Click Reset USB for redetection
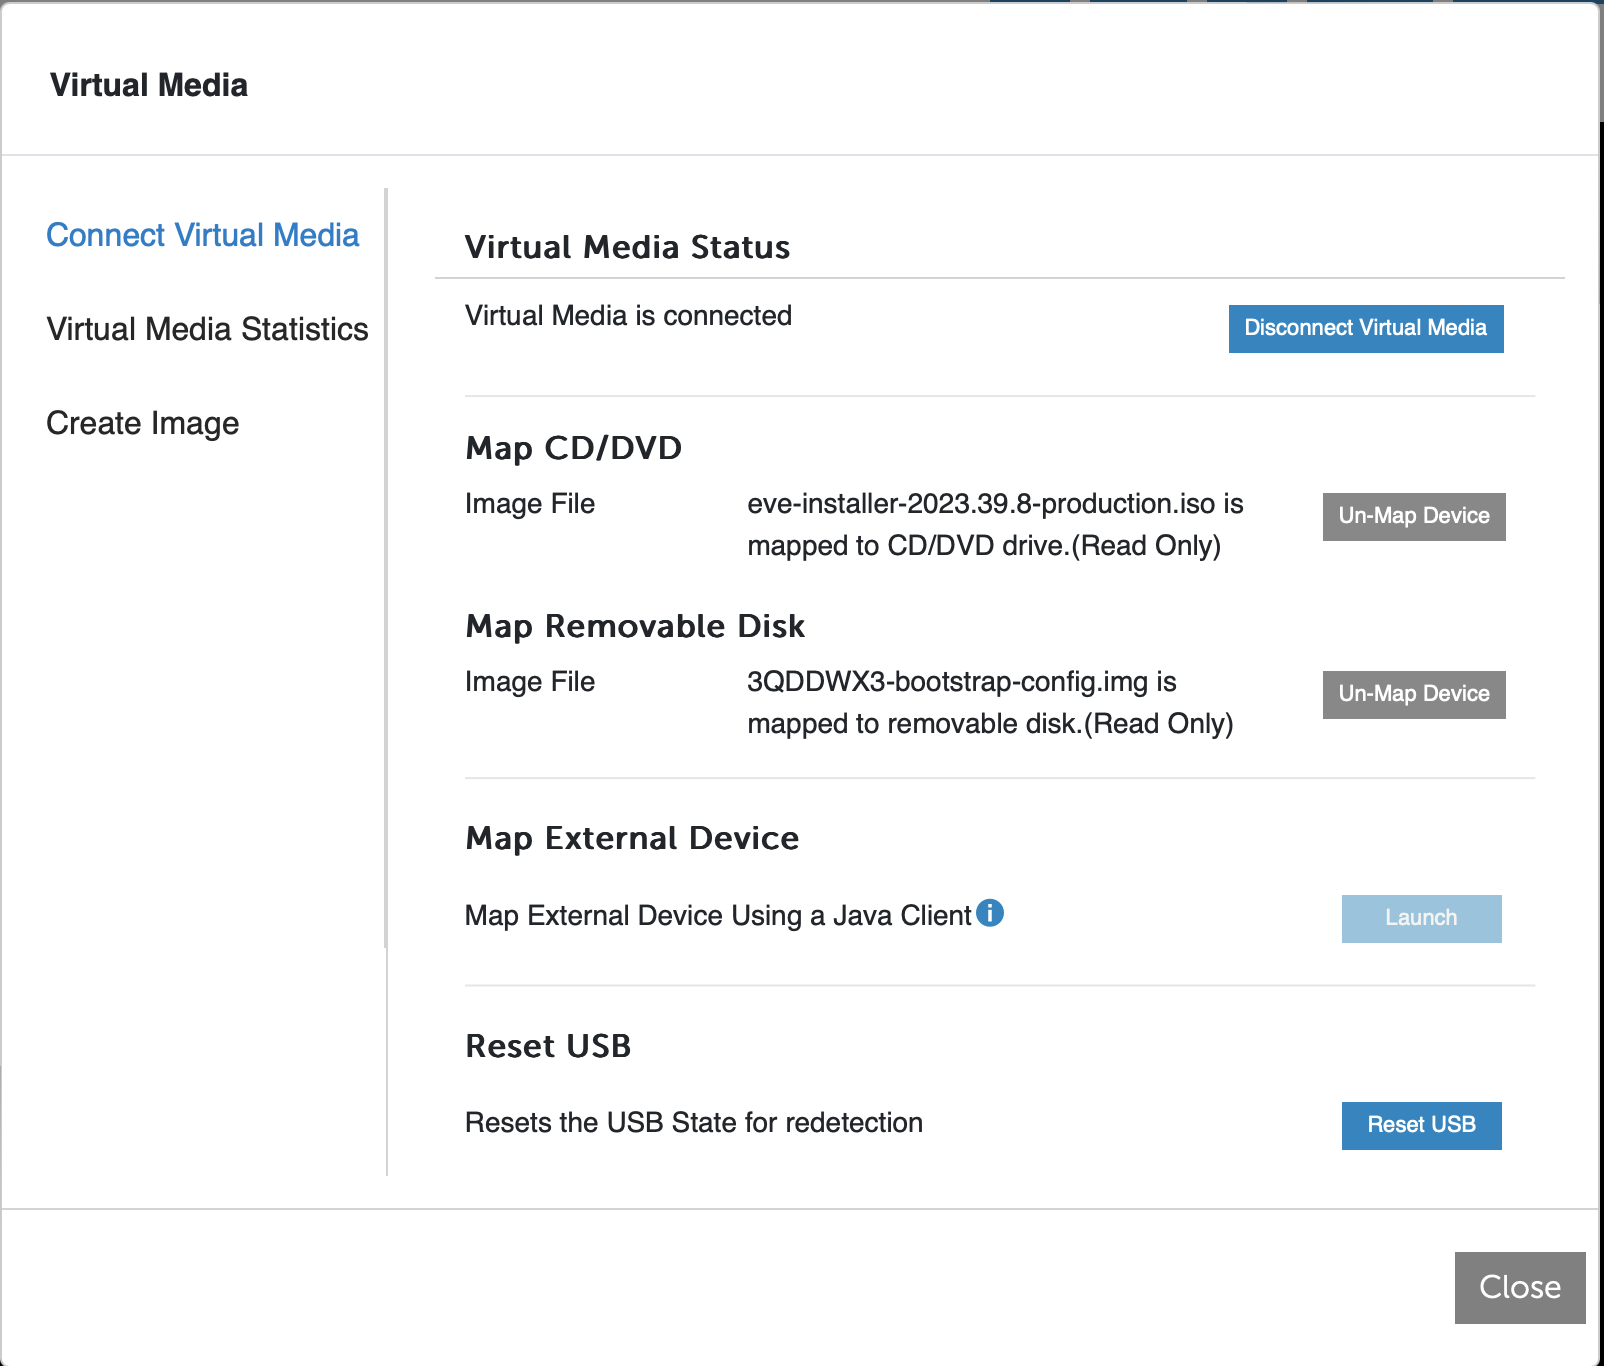This screenshot has height=1366, width=1604. click(1421, 1125)
